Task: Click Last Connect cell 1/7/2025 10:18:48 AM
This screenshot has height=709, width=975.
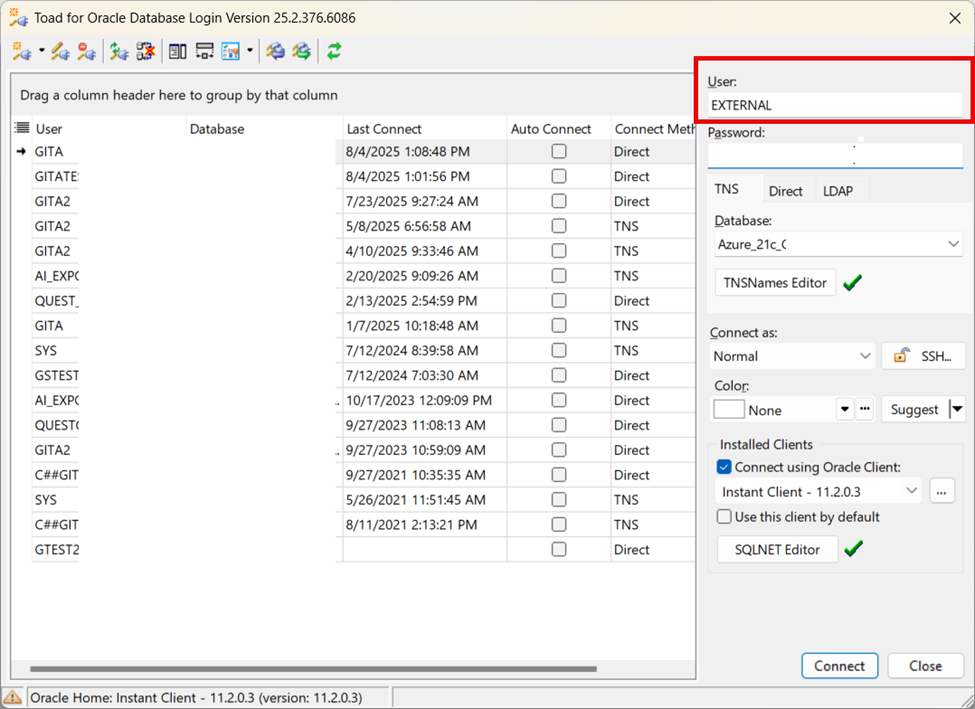Action: tap(424, 325)
